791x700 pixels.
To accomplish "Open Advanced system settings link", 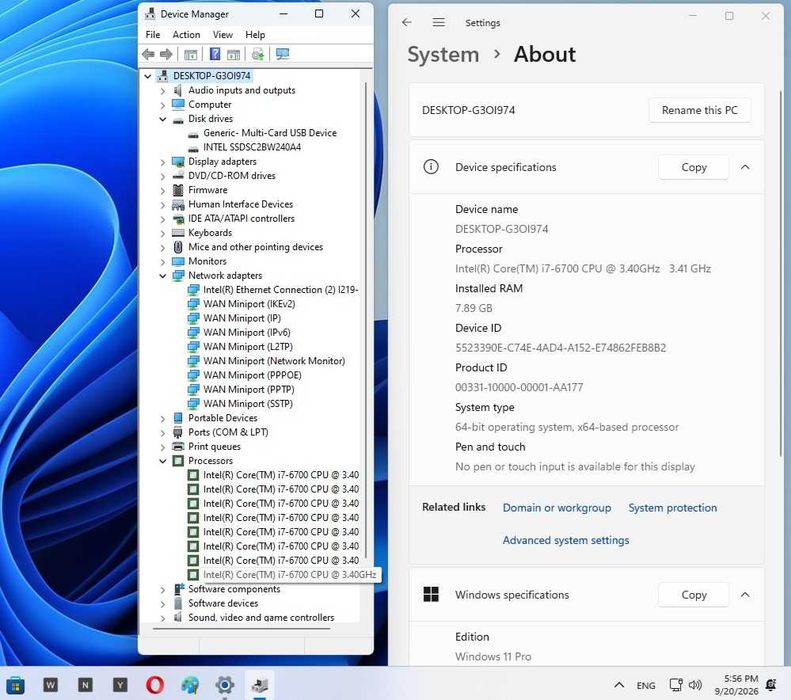I will point(566,540).
